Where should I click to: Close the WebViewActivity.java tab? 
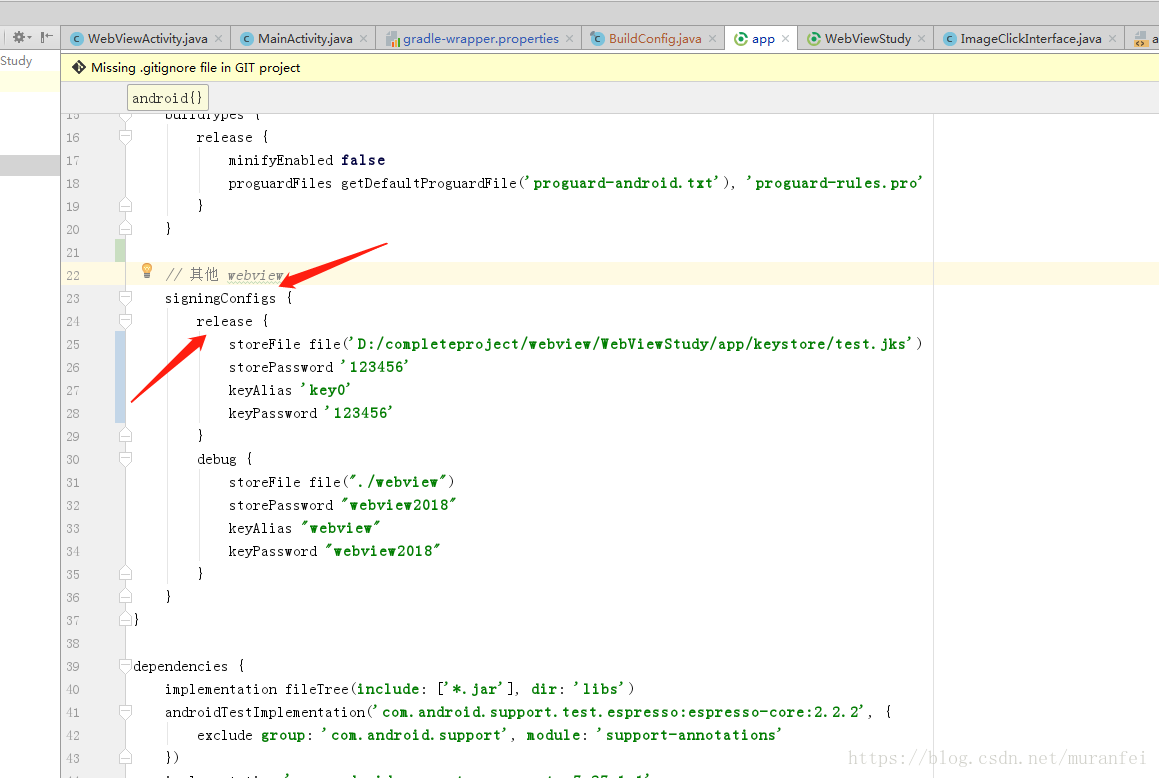coord(218,38)
